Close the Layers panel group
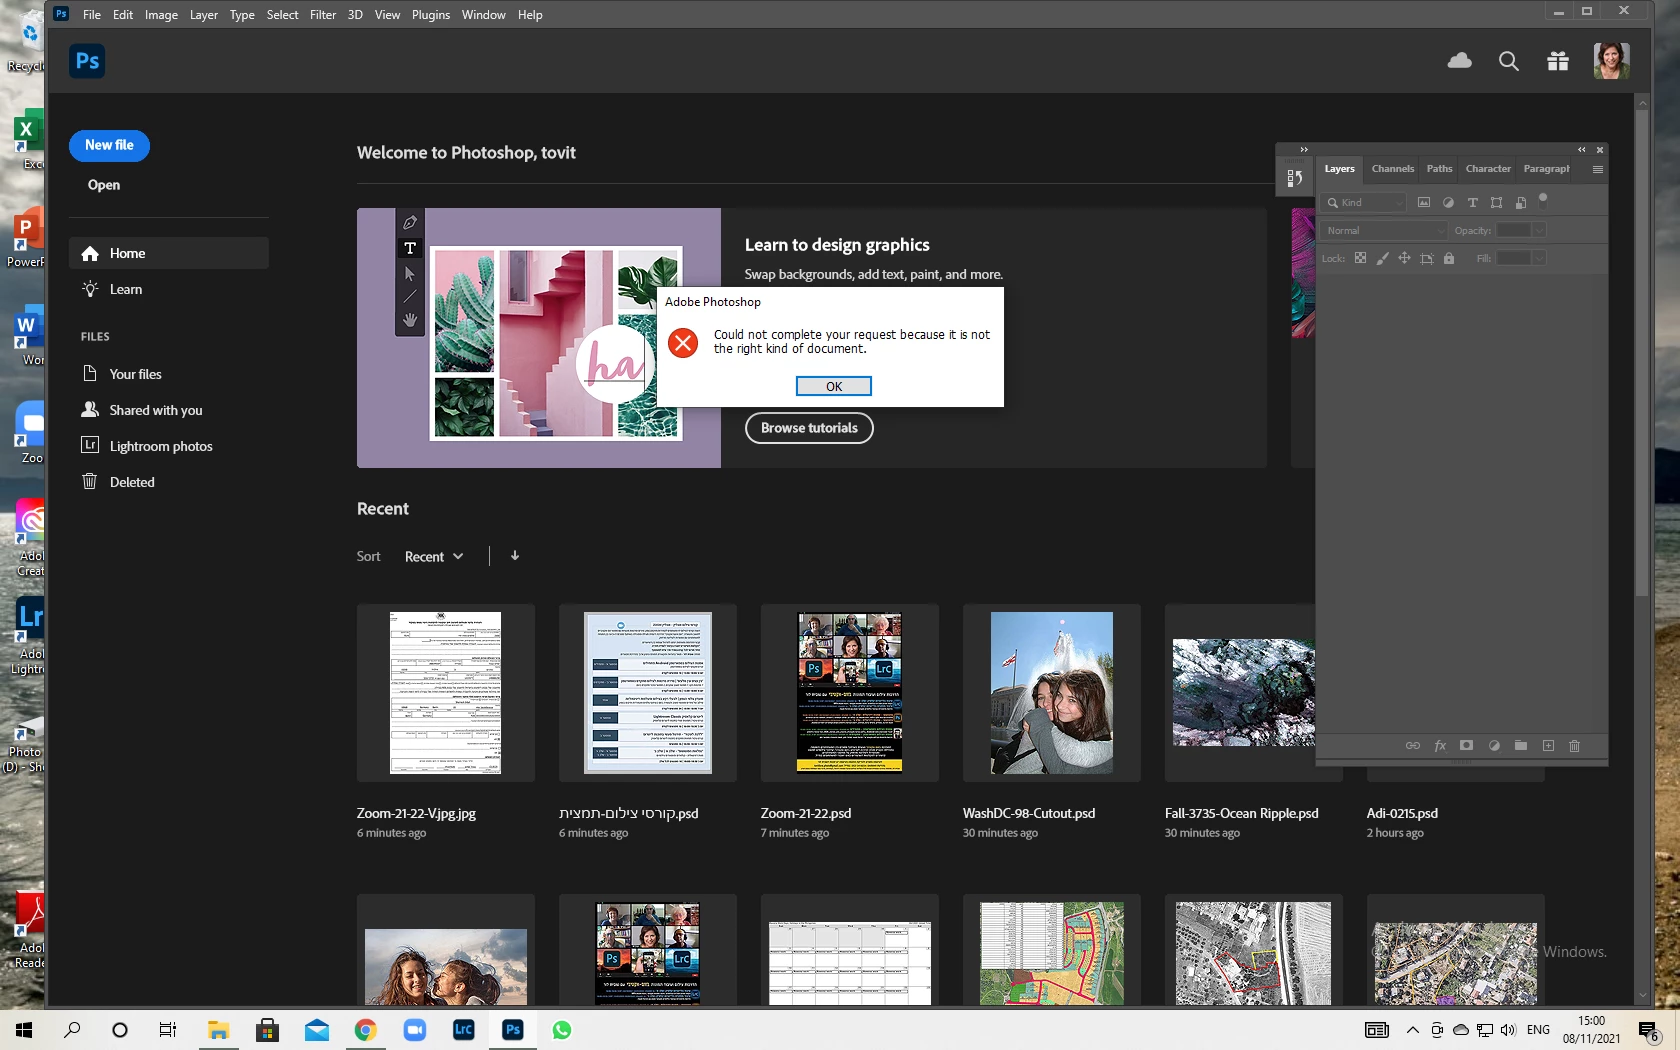This screenshot has height=1050, width=1680. pyautogui.click(x=1600, y=150)
